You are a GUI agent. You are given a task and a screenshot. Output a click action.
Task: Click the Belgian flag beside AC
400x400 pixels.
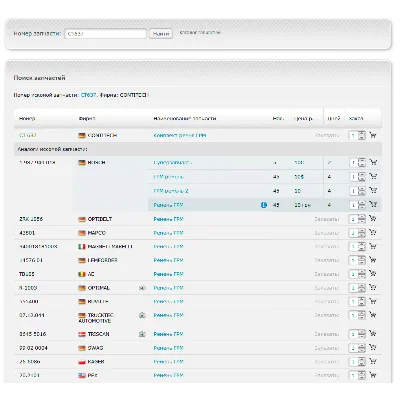pyautogui.click(x=82, y=274)
